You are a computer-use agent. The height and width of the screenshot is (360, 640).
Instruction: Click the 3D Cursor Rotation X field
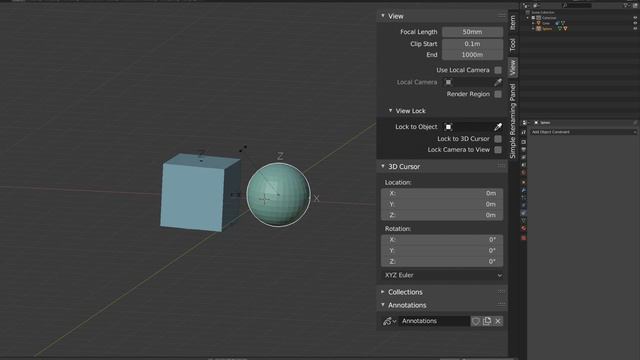(442, 240)
